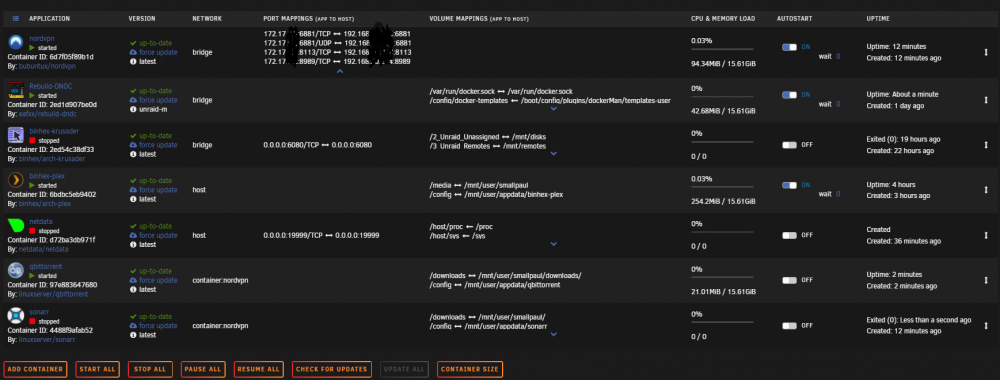Click the info icon beside sonarr latest tag
Viewport: 1000px width, 380px height.
click(x=133, y=335)
